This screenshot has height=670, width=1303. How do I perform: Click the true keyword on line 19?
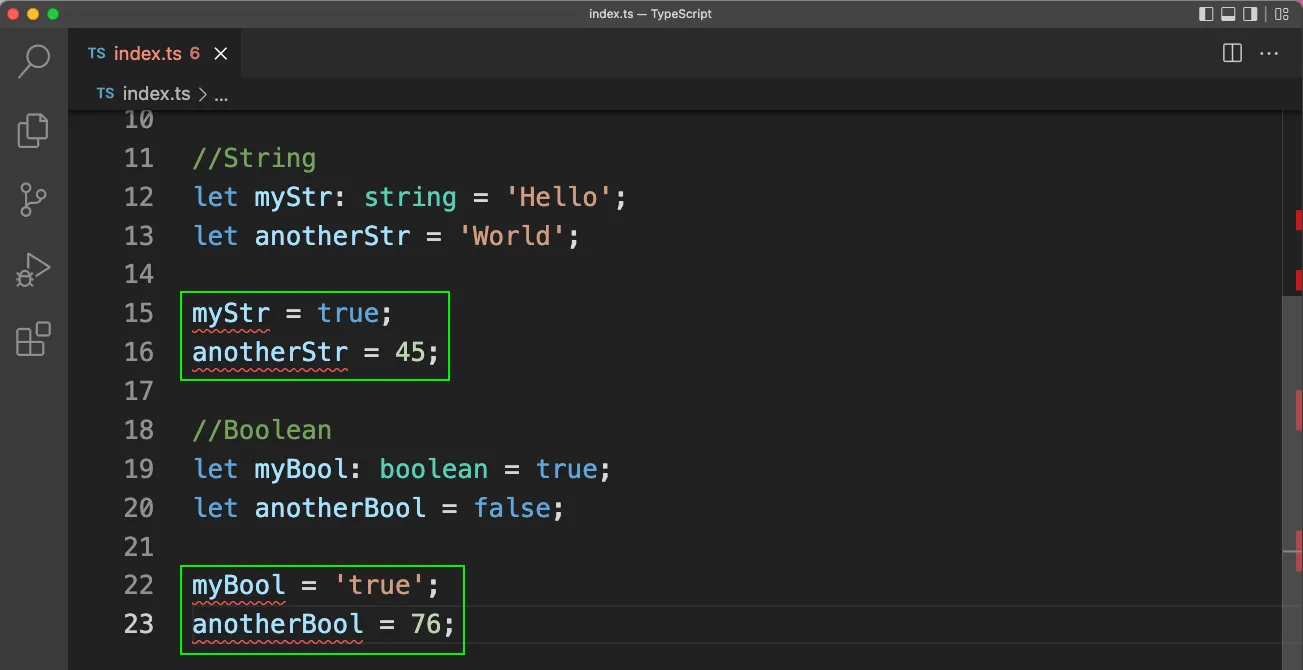566,469
